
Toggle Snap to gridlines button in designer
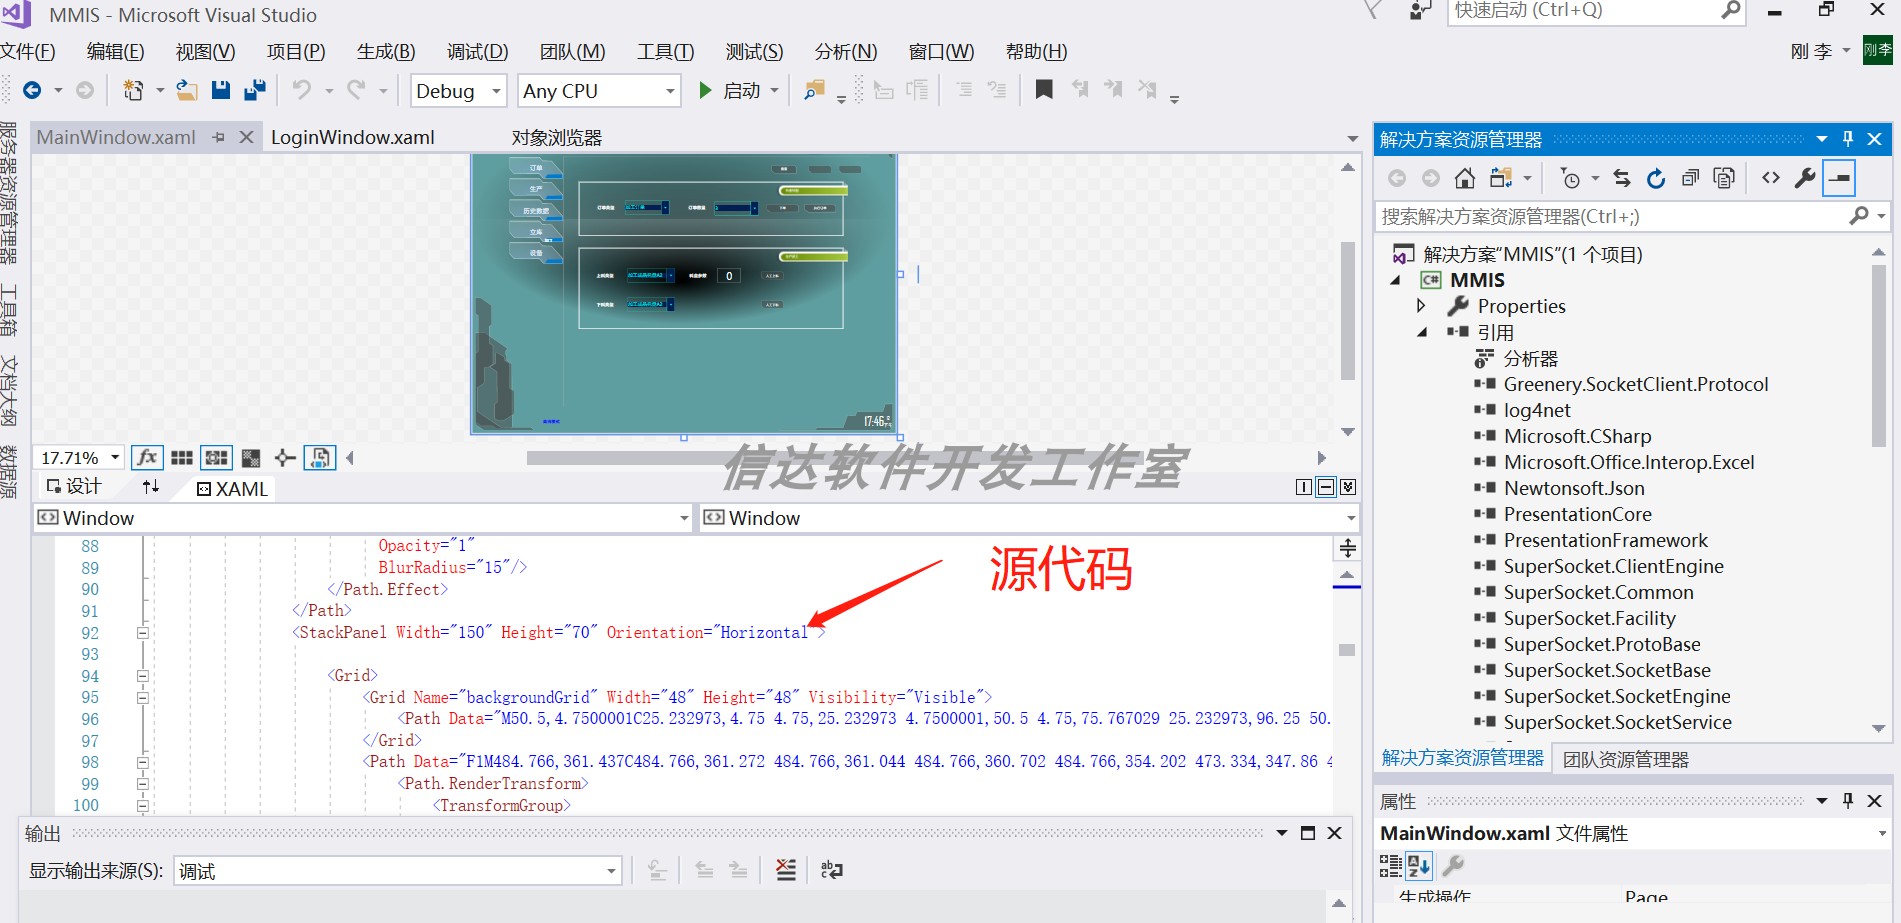click(x=216, y=458)
